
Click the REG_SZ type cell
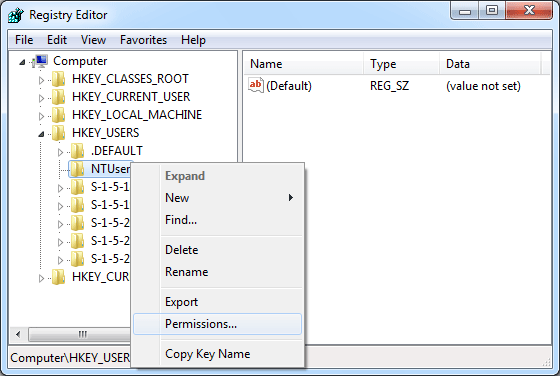pyautogui.click(x=389, y=86)
